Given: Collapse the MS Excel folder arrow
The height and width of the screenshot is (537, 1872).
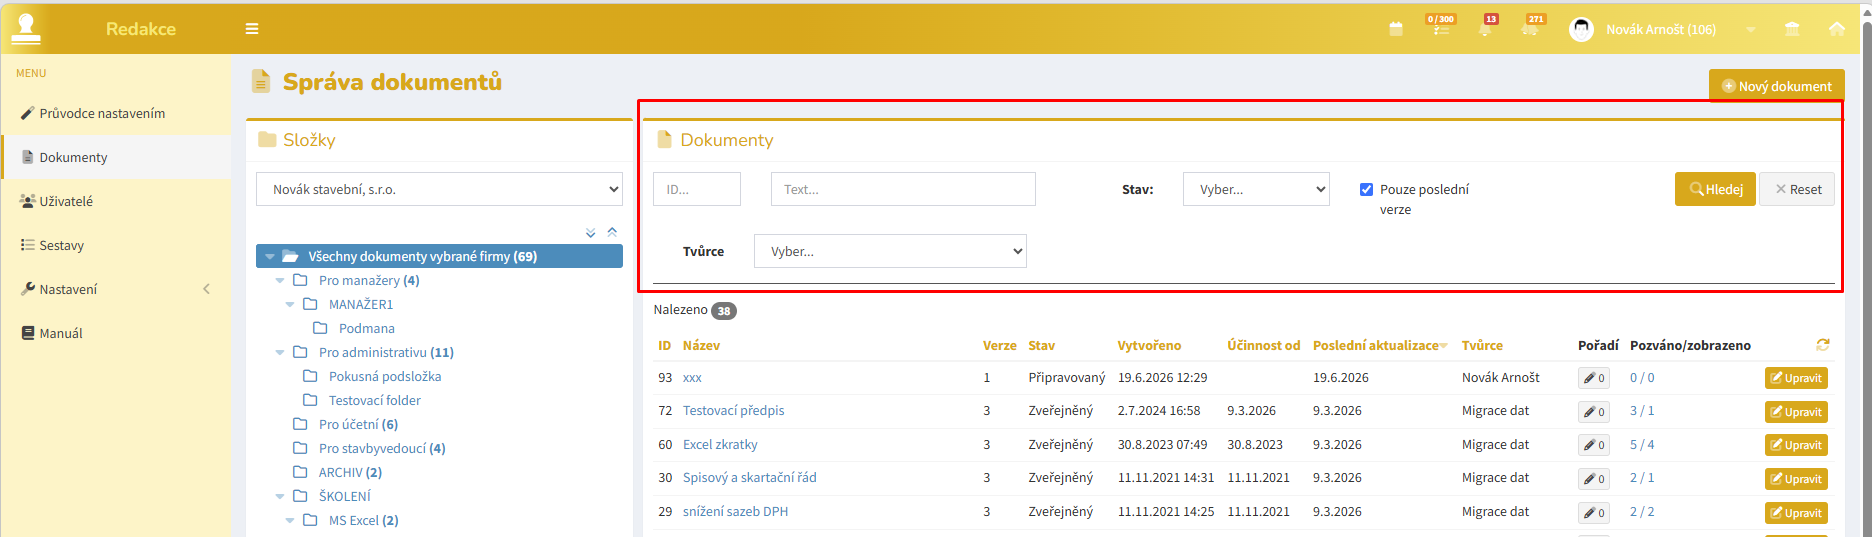Looking at the screenshot, I should pos(290,521).
